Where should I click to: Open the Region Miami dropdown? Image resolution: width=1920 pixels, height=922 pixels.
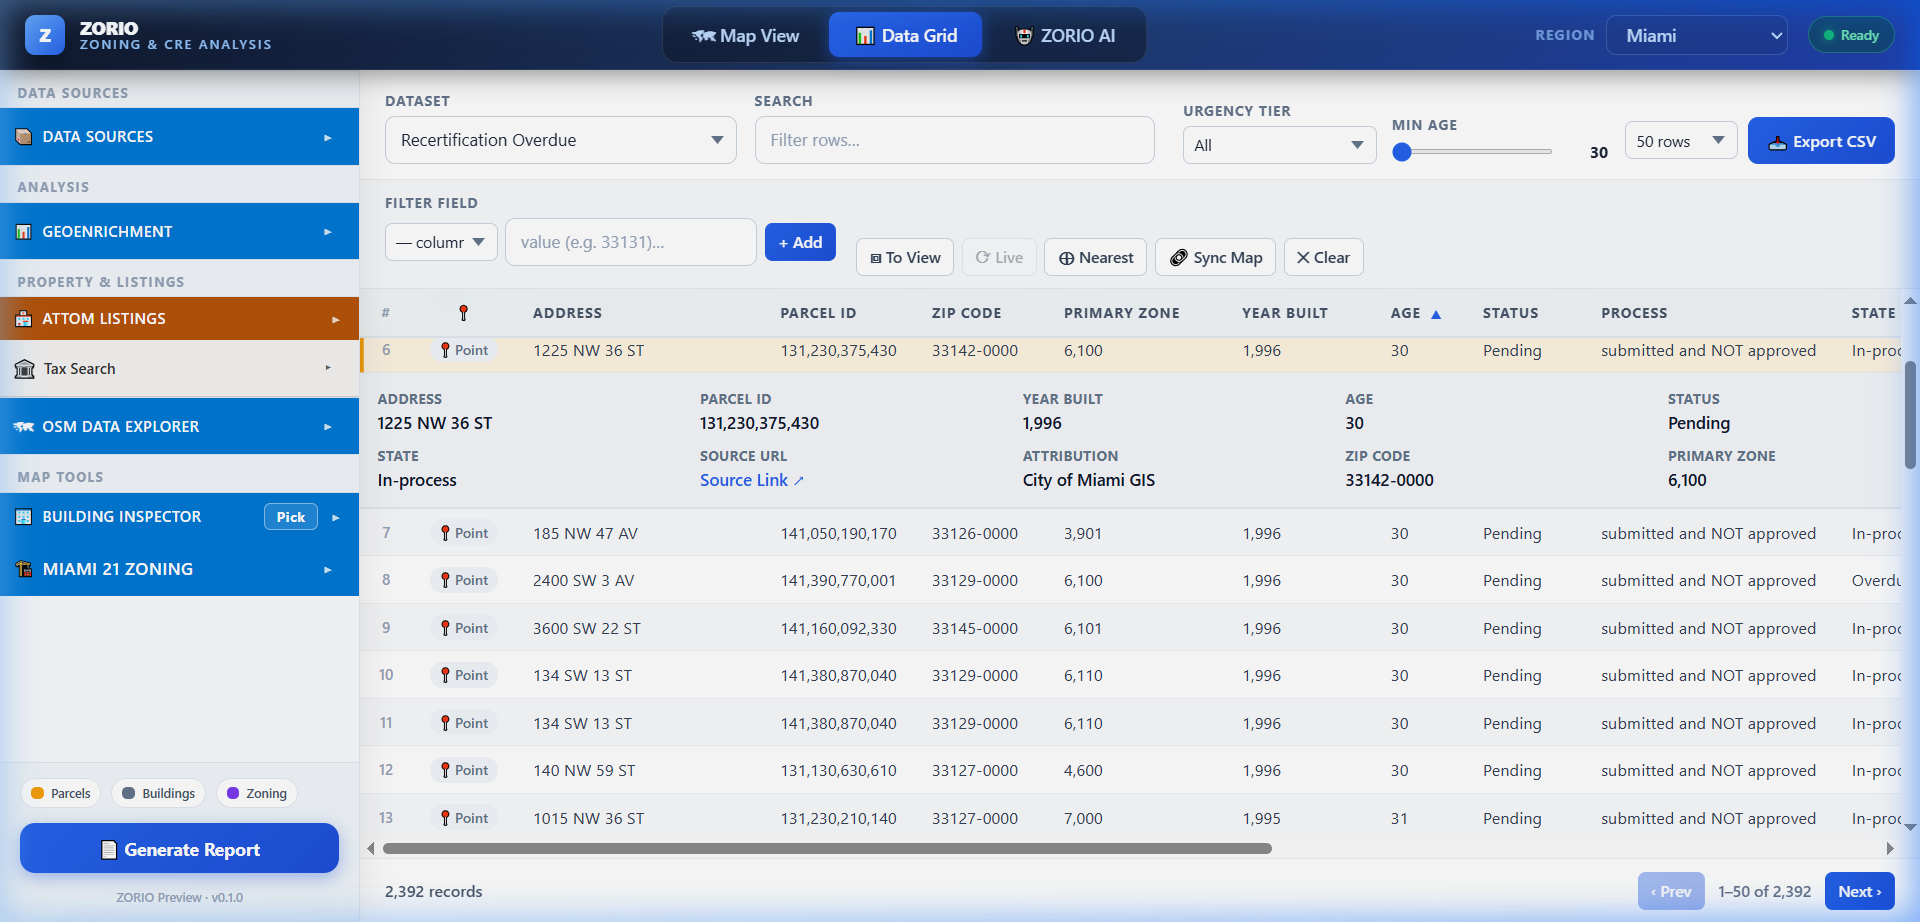point(1697,35)
